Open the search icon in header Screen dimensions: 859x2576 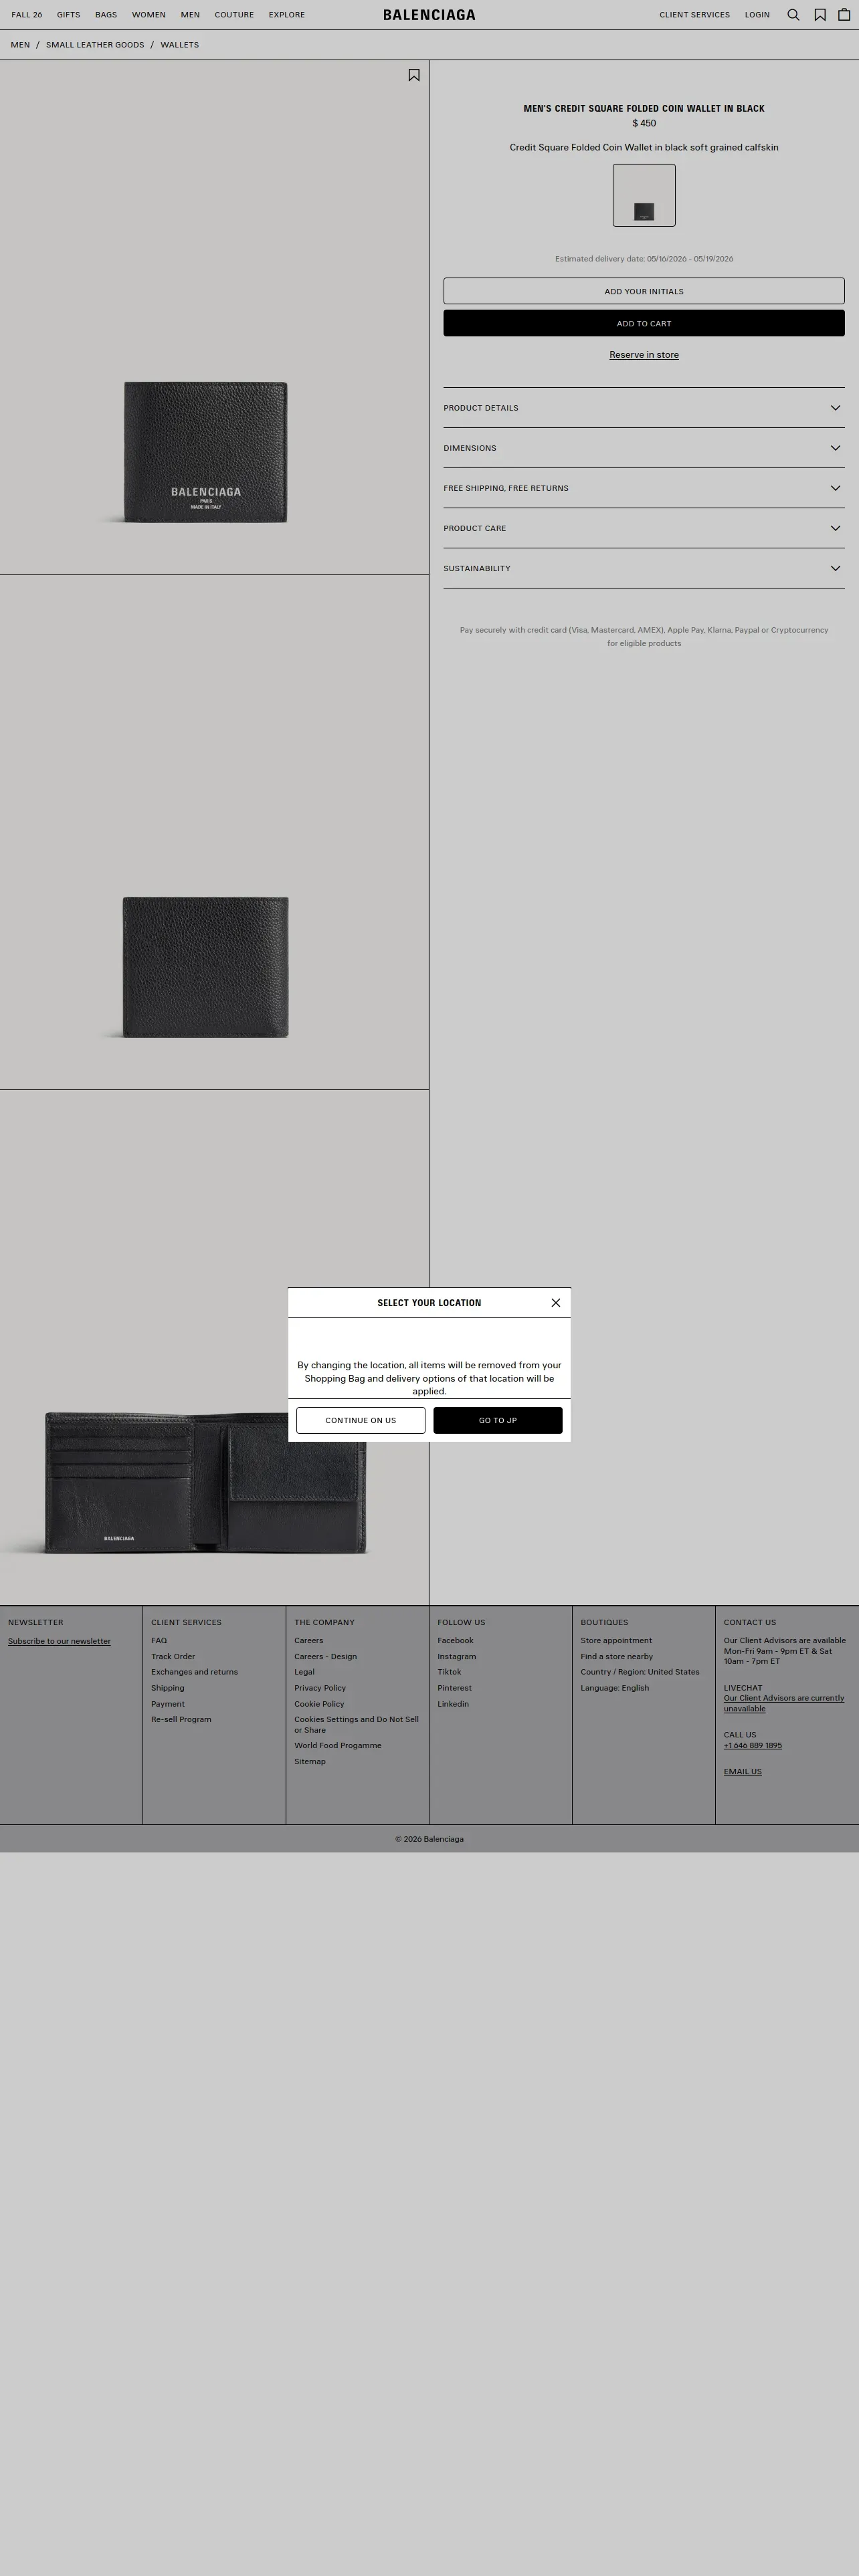coord(793,15)
